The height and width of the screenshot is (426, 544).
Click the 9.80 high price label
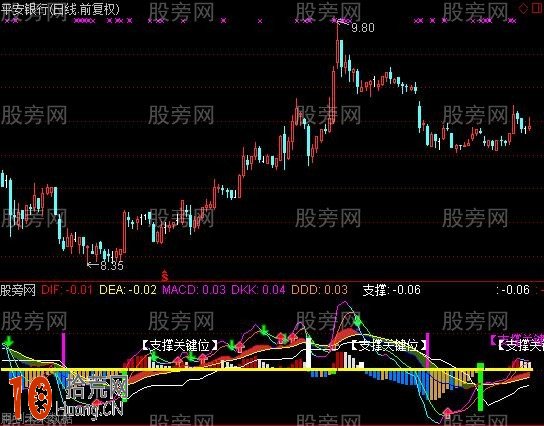(363, 28)
